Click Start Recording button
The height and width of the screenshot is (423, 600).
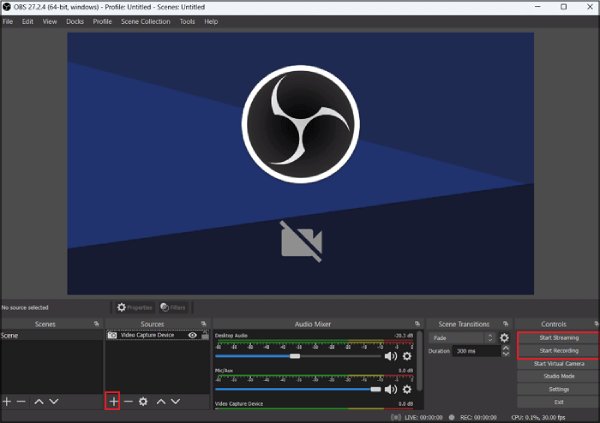coord(559,351)
